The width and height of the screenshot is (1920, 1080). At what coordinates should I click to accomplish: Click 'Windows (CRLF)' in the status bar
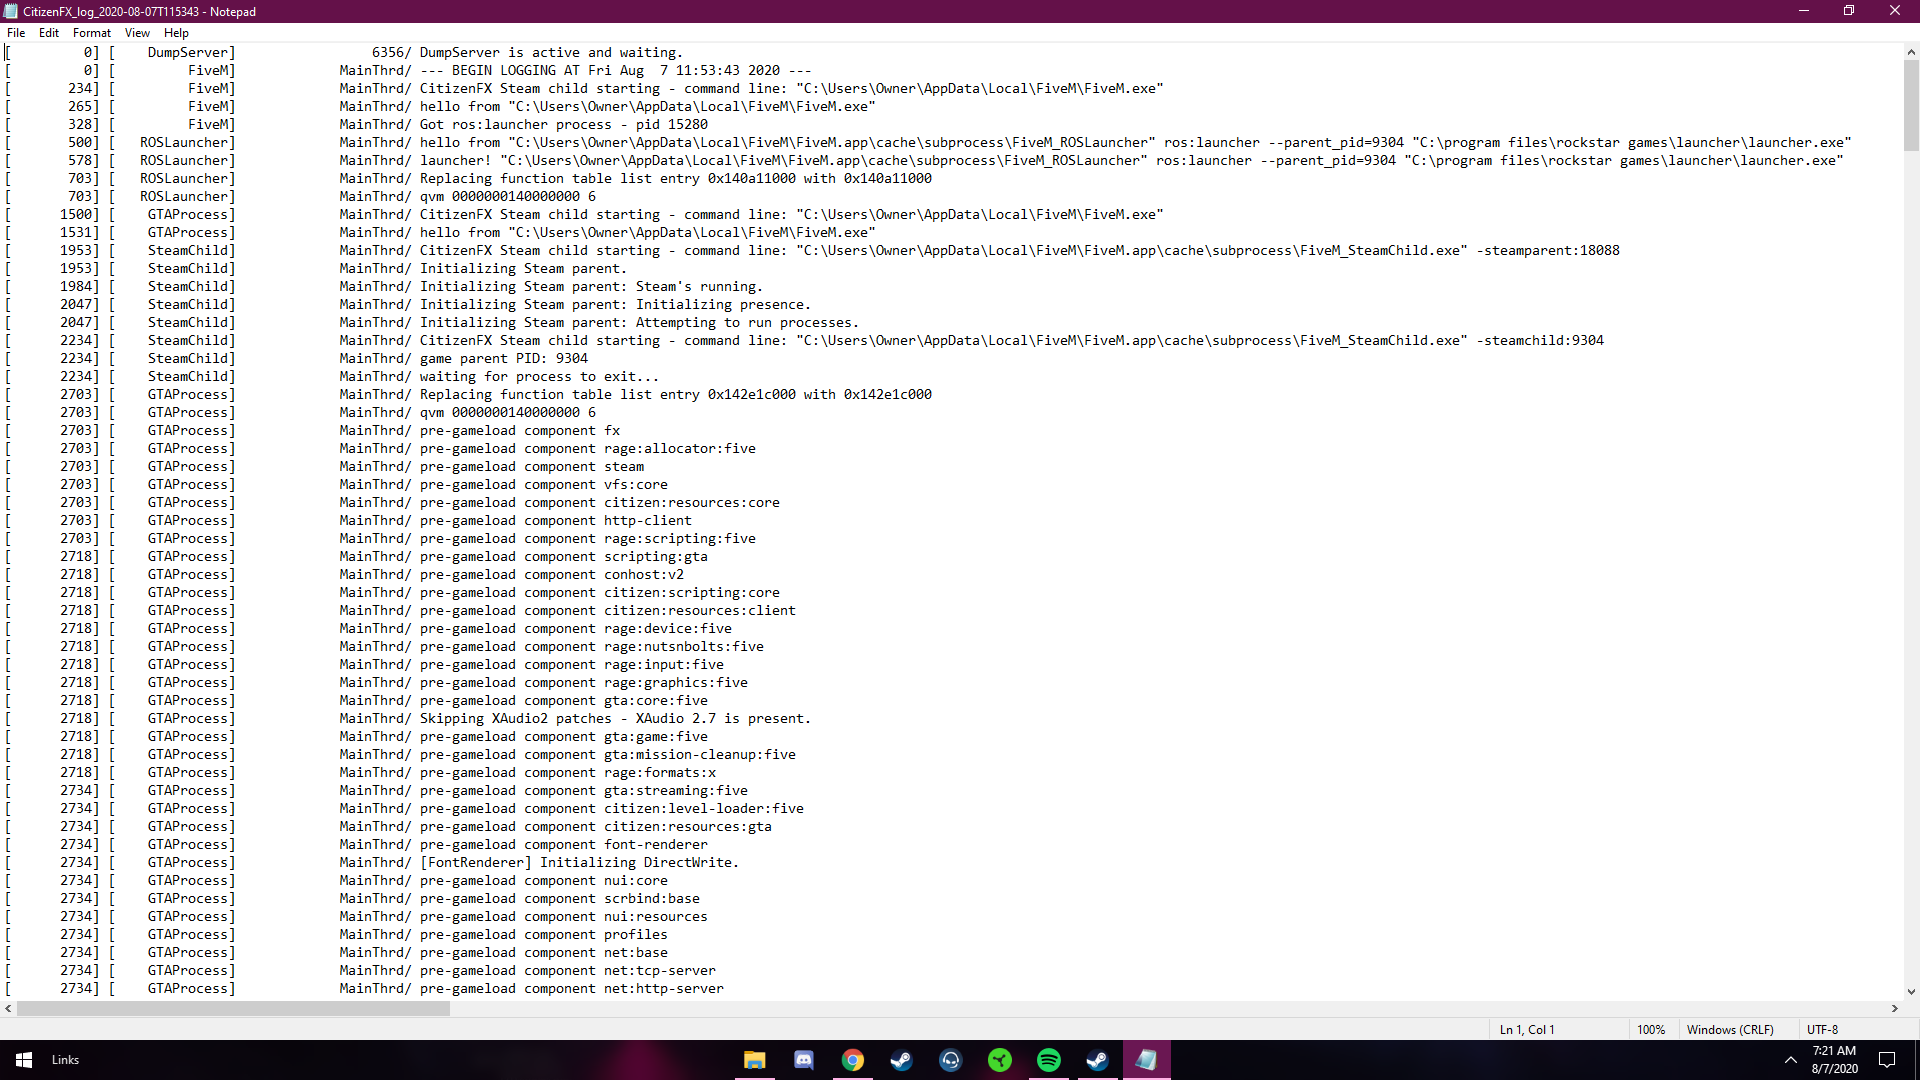tap(1730, 1030)
